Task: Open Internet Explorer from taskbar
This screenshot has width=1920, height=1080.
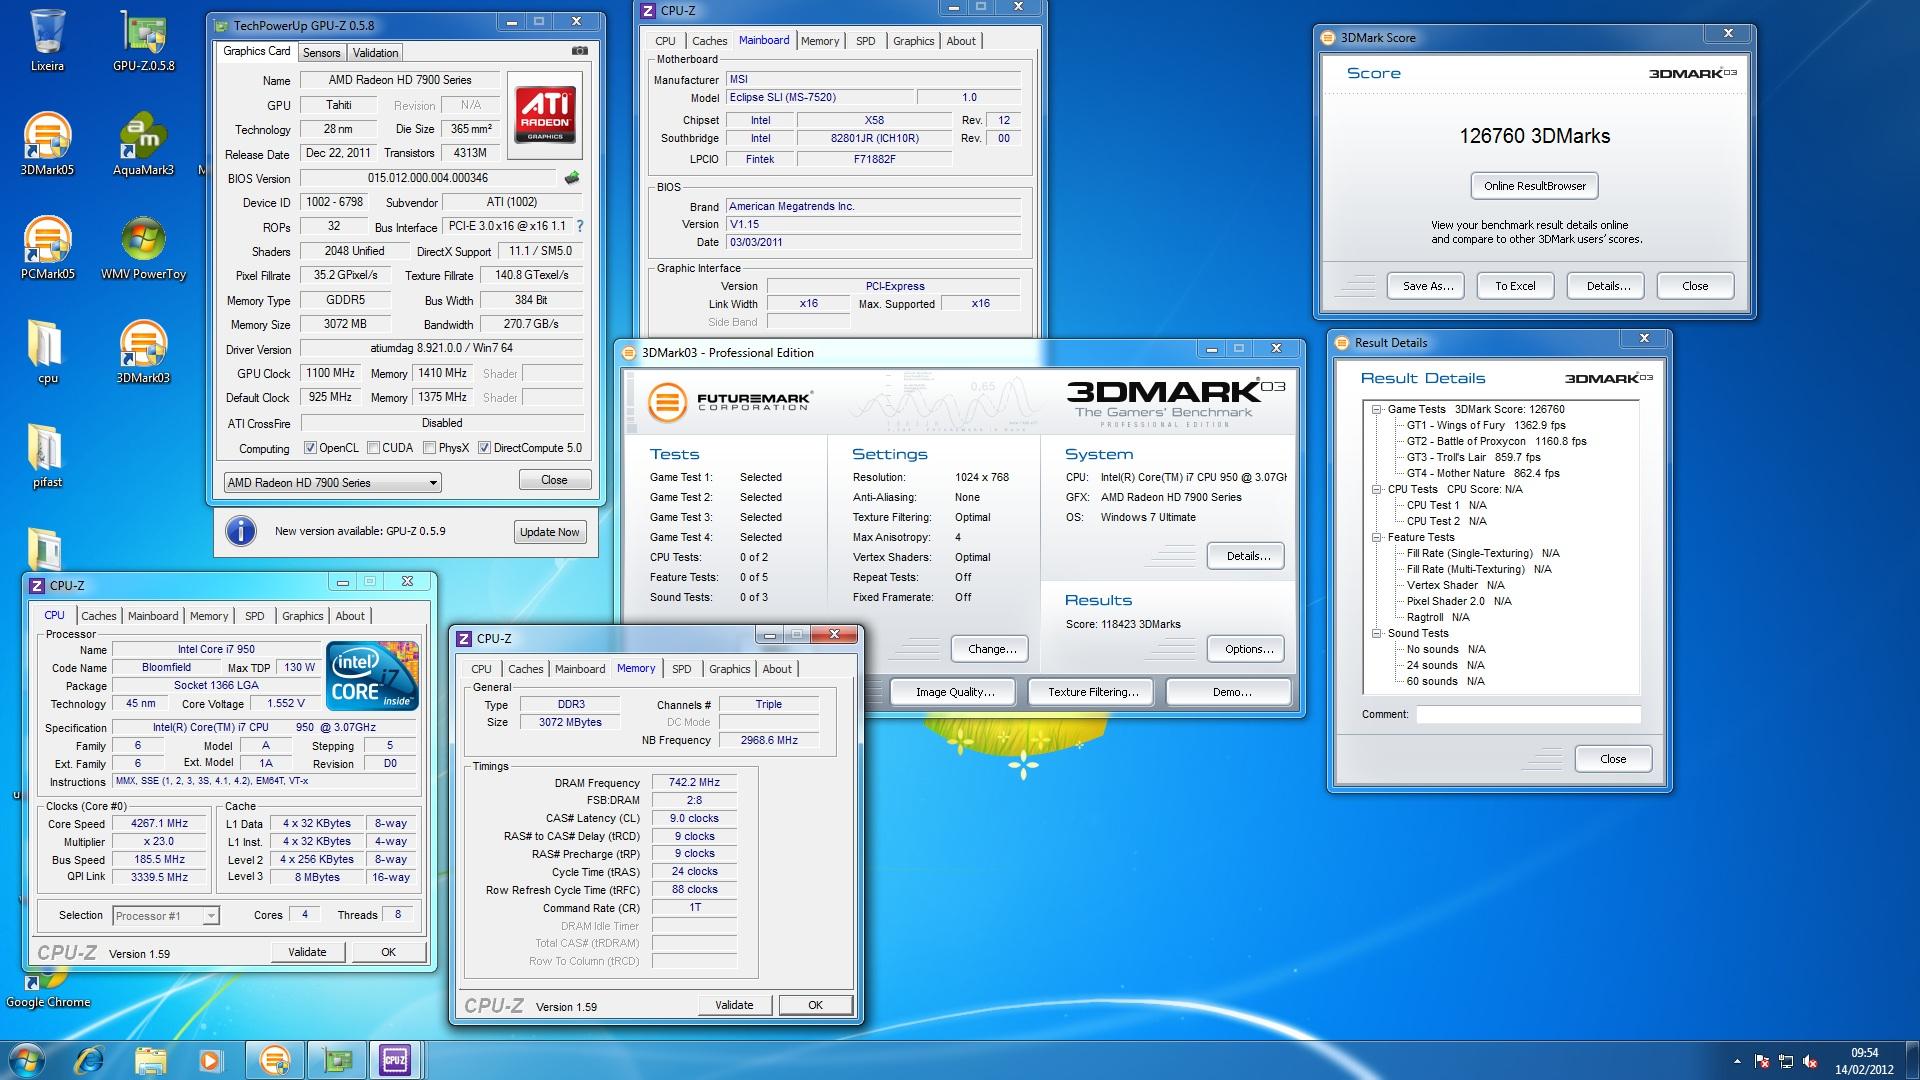Action: [x=90, y=1060]
